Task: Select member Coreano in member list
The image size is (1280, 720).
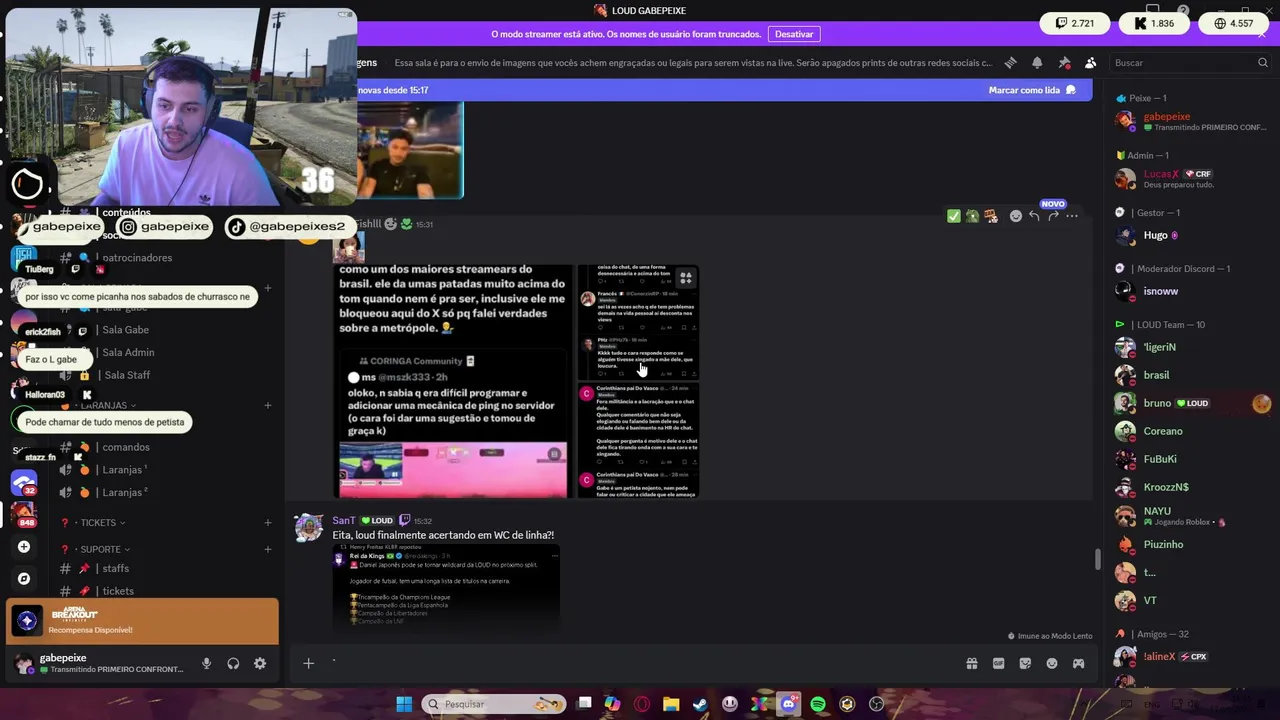Action: 1190,431
